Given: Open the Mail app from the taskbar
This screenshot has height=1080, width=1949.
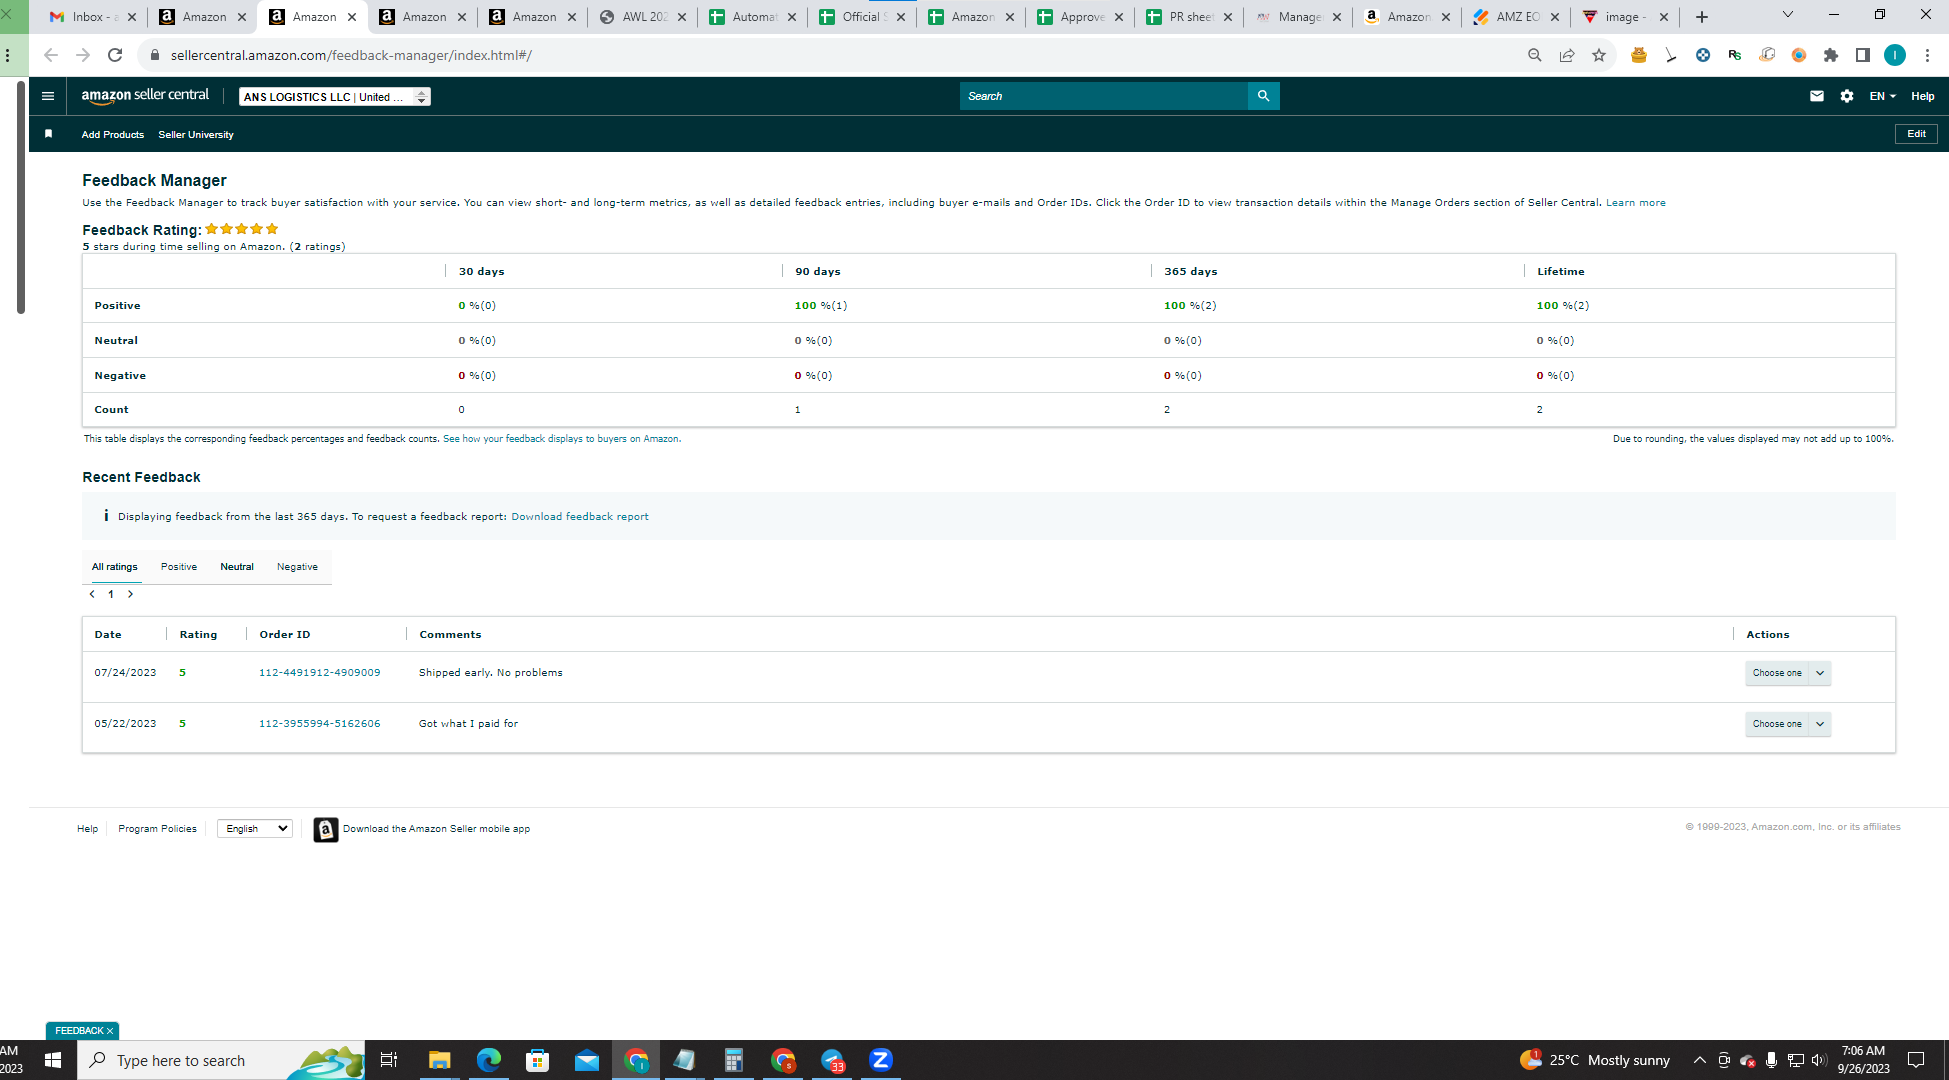Looking at the screenshot, I should [x=587, y=1060].
